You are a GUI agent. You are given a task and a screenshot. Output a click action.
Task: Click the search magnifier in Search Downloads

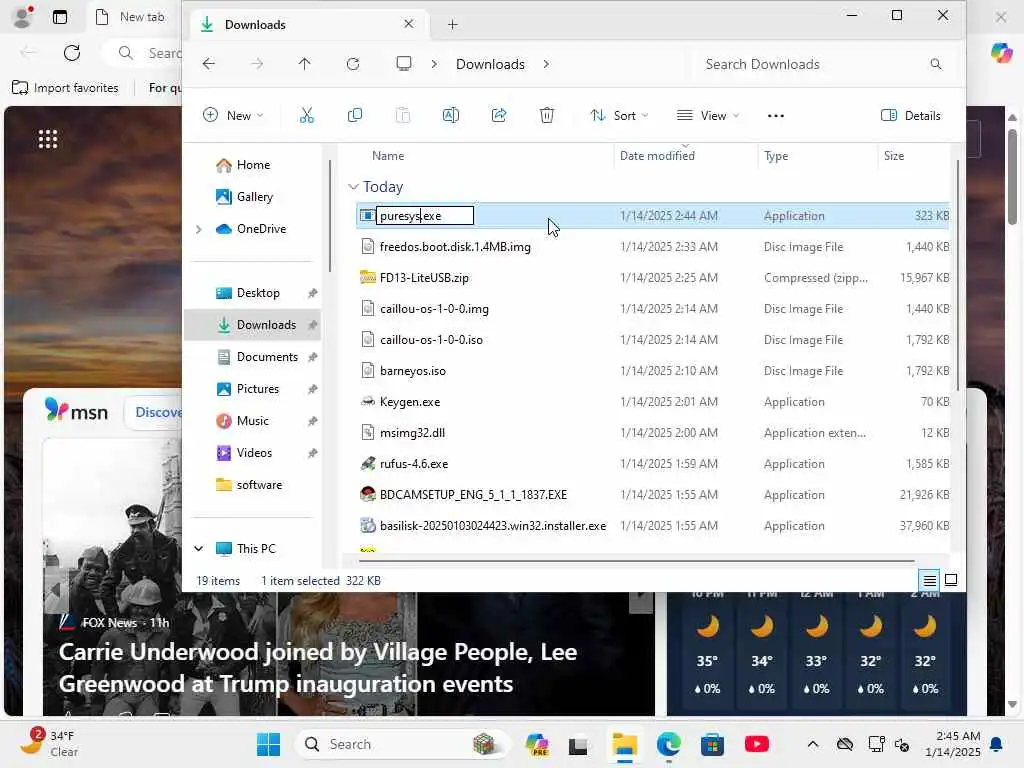pos(936,64)
